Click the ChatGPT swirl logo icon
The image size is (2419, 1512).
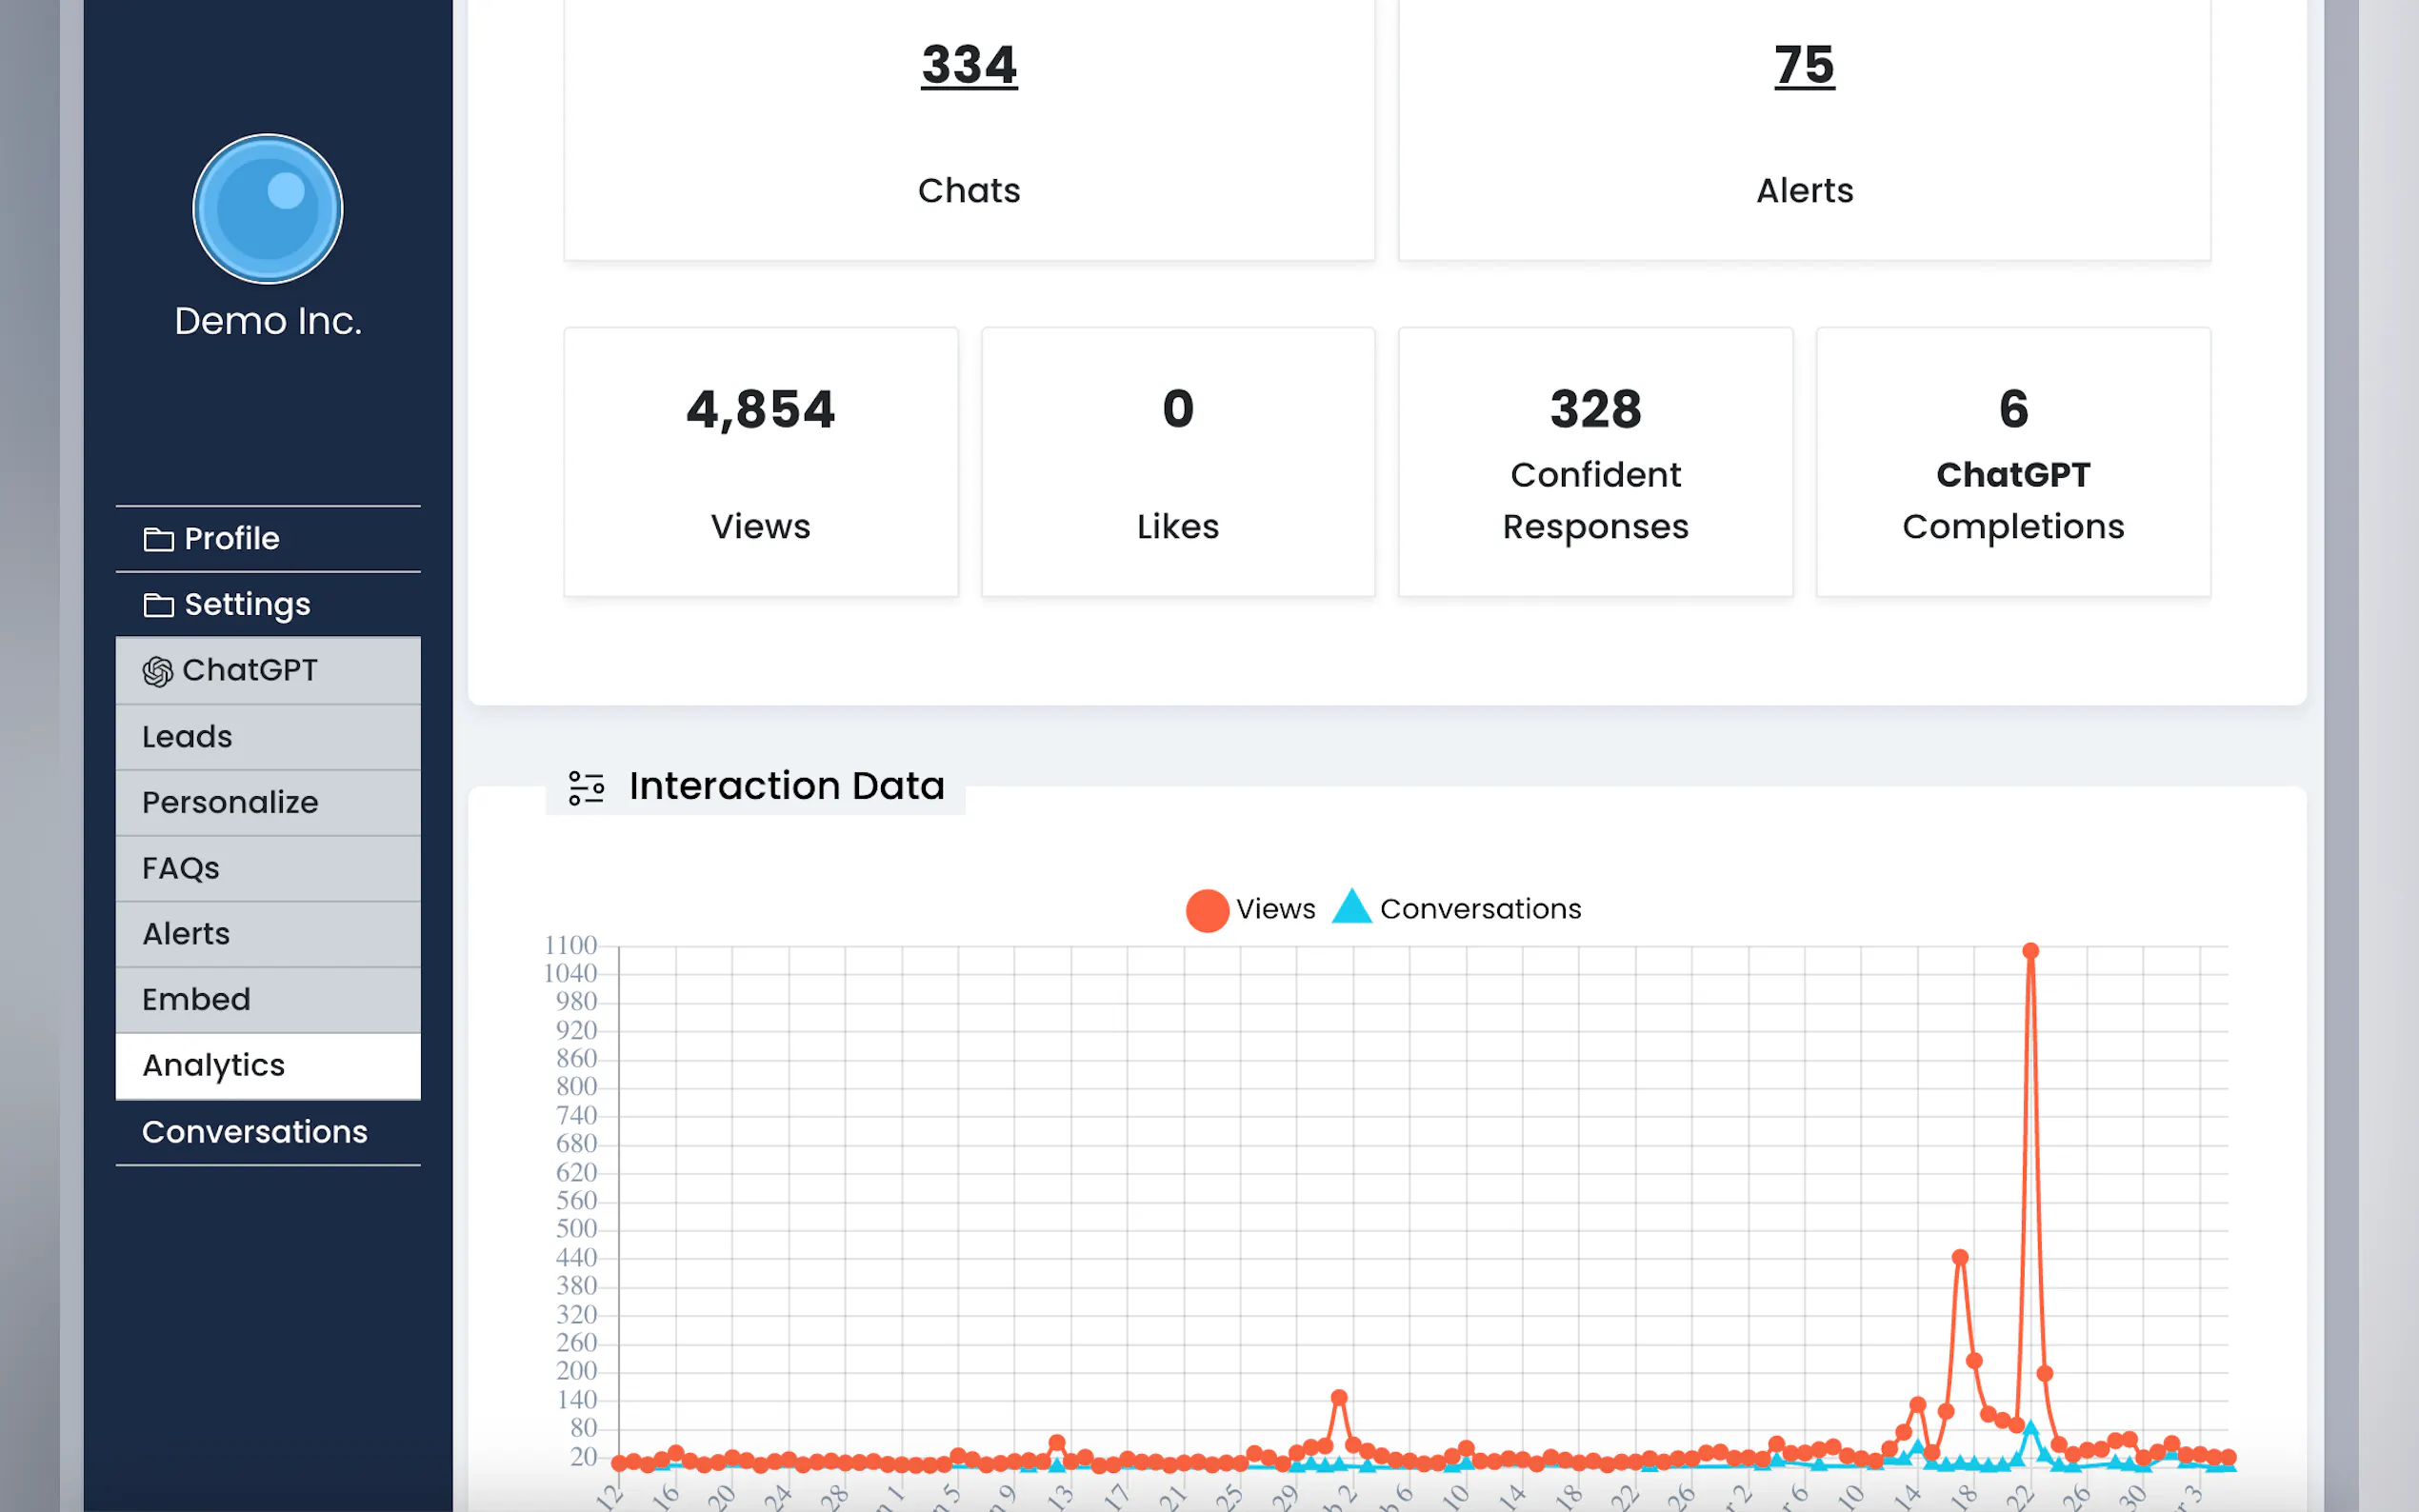[x=158, y=671]
